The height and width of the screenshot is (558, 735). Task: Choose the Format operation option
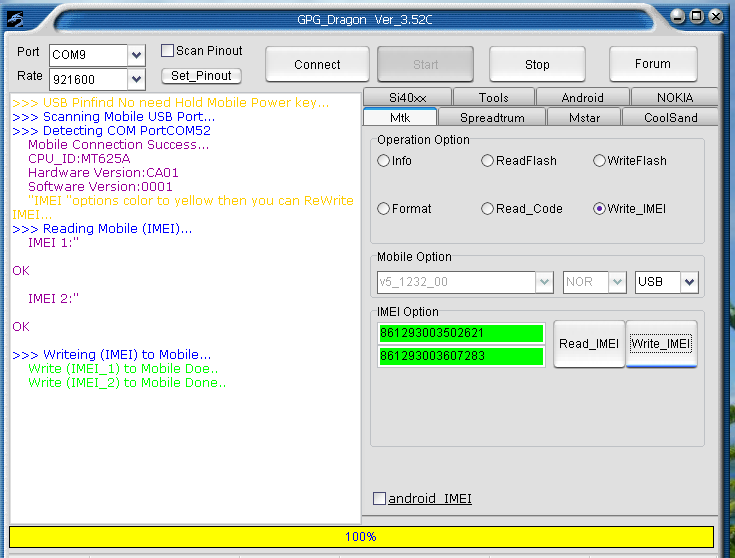pyautogui.click(x=383, y=209)
